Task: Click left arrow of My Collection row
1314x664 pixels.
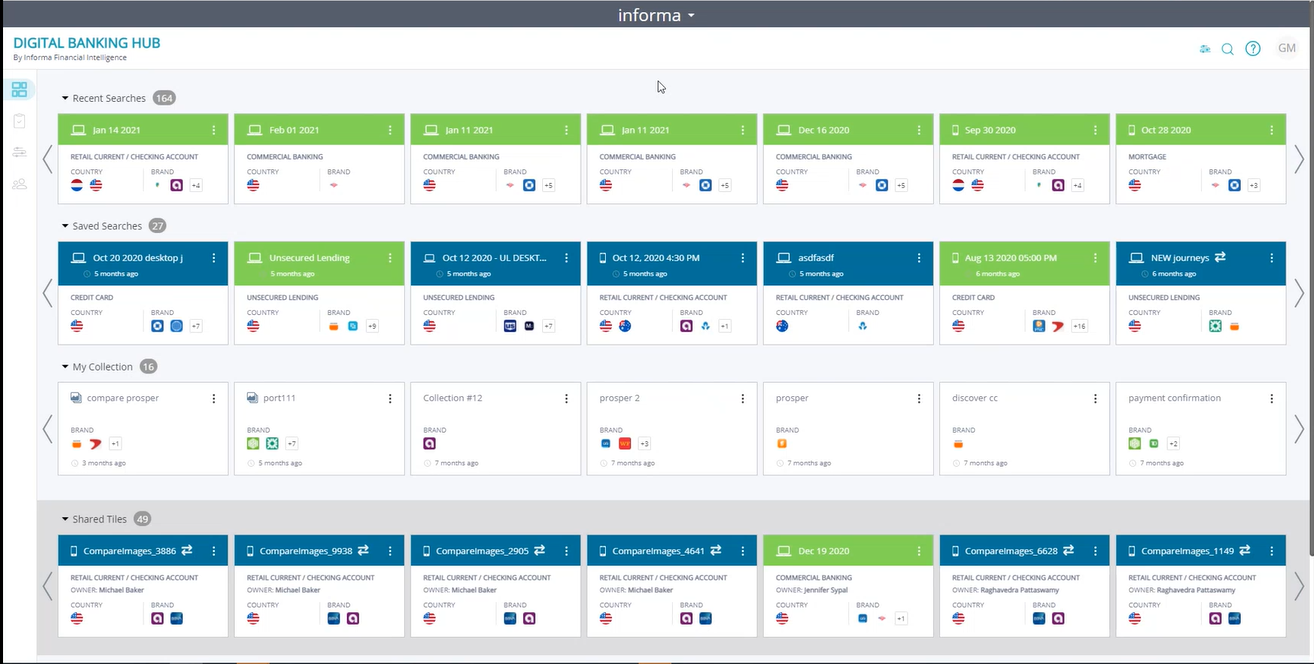Action: tap(47, 429)
